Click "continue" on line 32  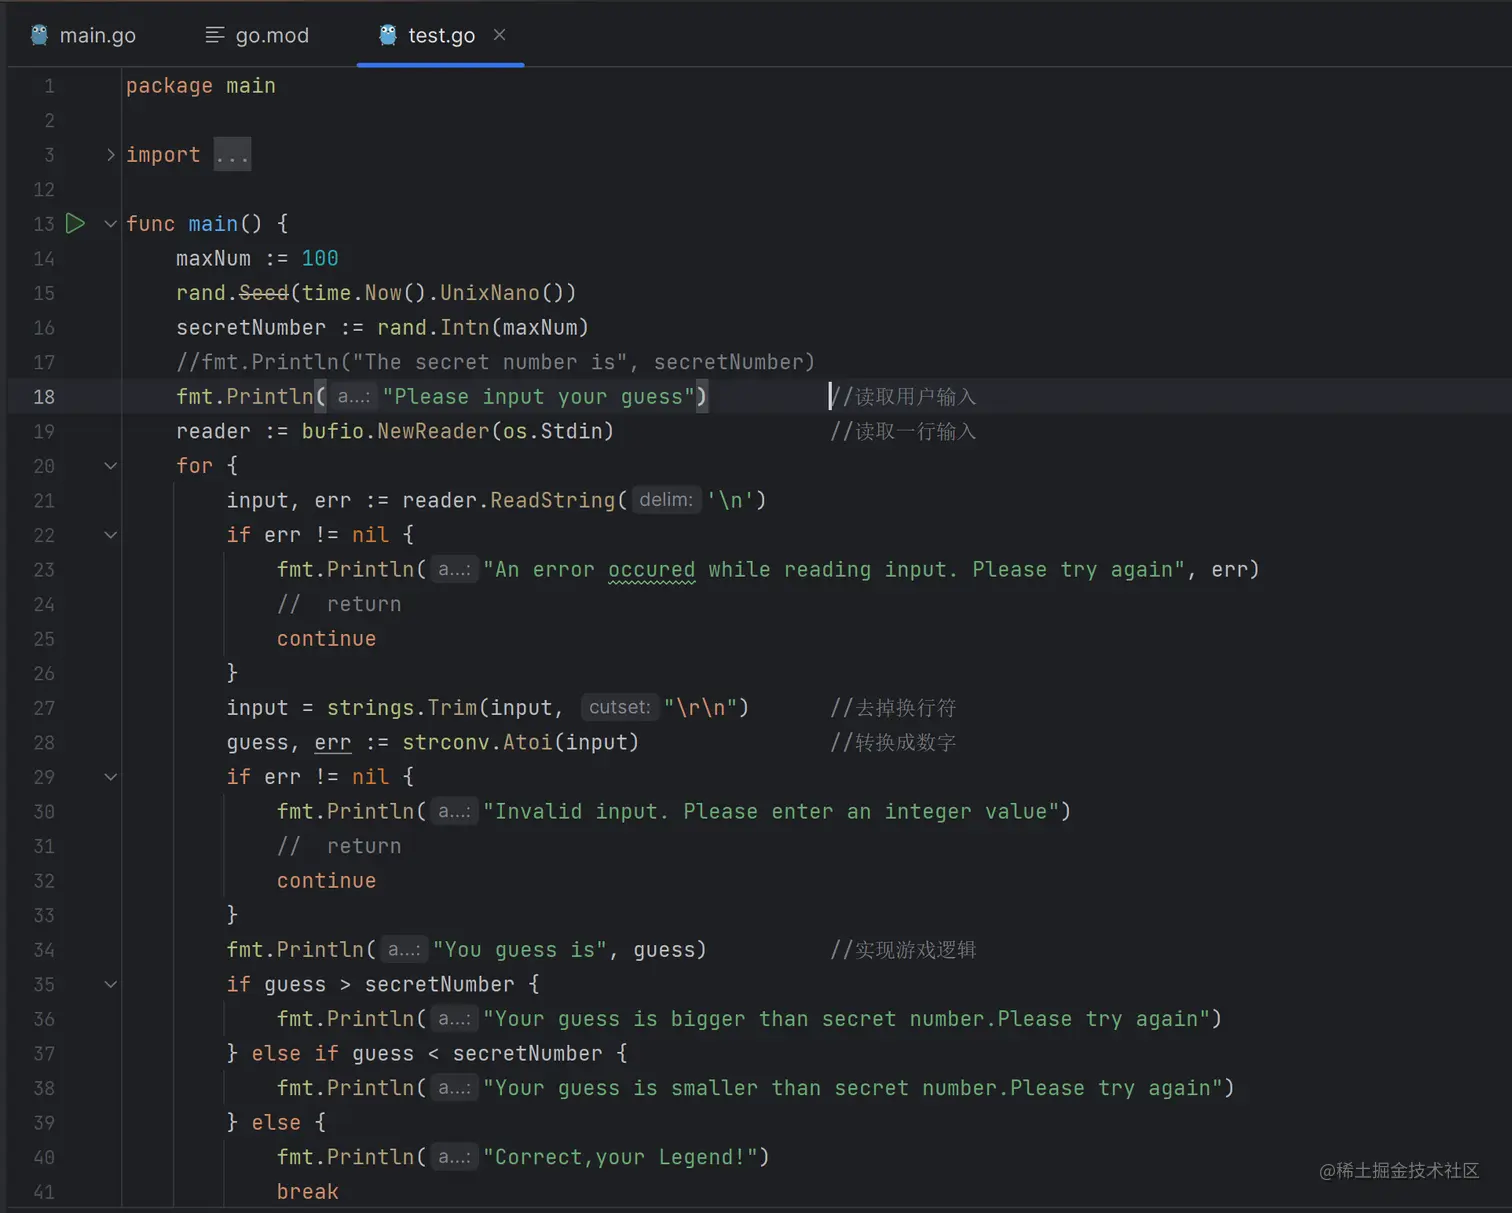pos(327,881)
